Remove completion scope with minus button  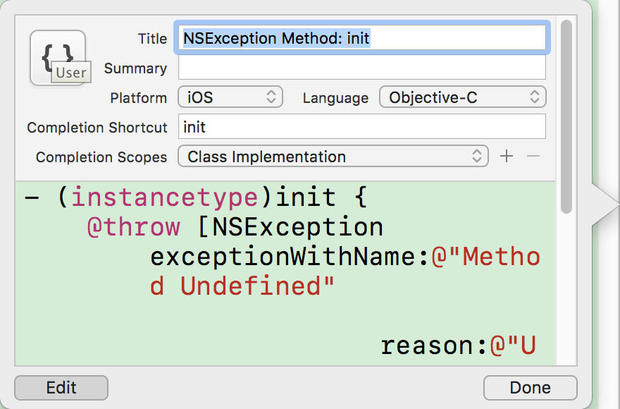click(533, 156)
